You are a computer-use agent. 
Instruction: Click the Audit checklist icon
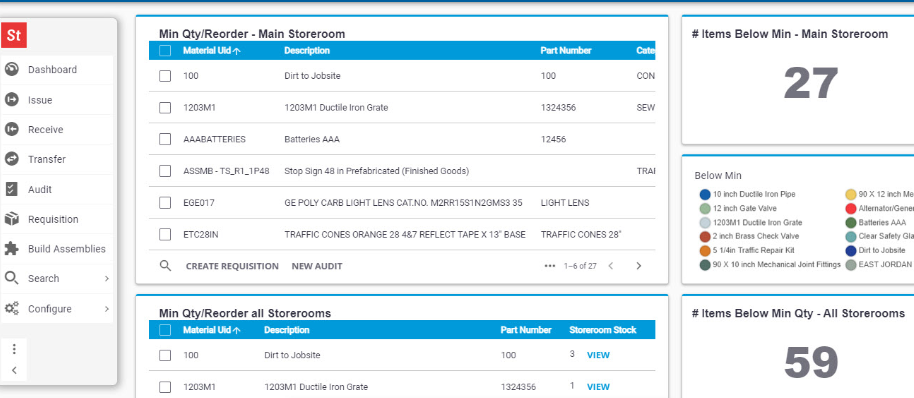[x=12, y=189]
